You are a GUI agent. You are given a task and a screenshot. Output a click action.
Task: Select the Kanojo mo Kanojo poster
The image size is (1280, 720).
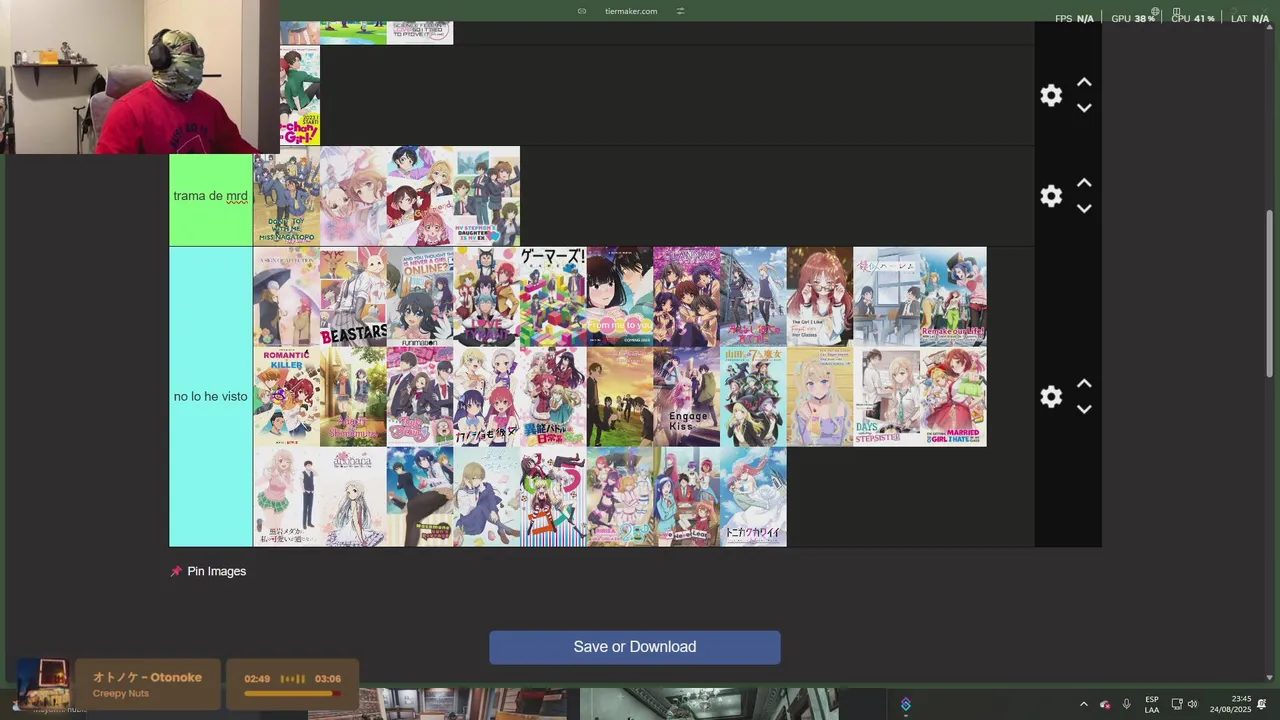point(486,397)
